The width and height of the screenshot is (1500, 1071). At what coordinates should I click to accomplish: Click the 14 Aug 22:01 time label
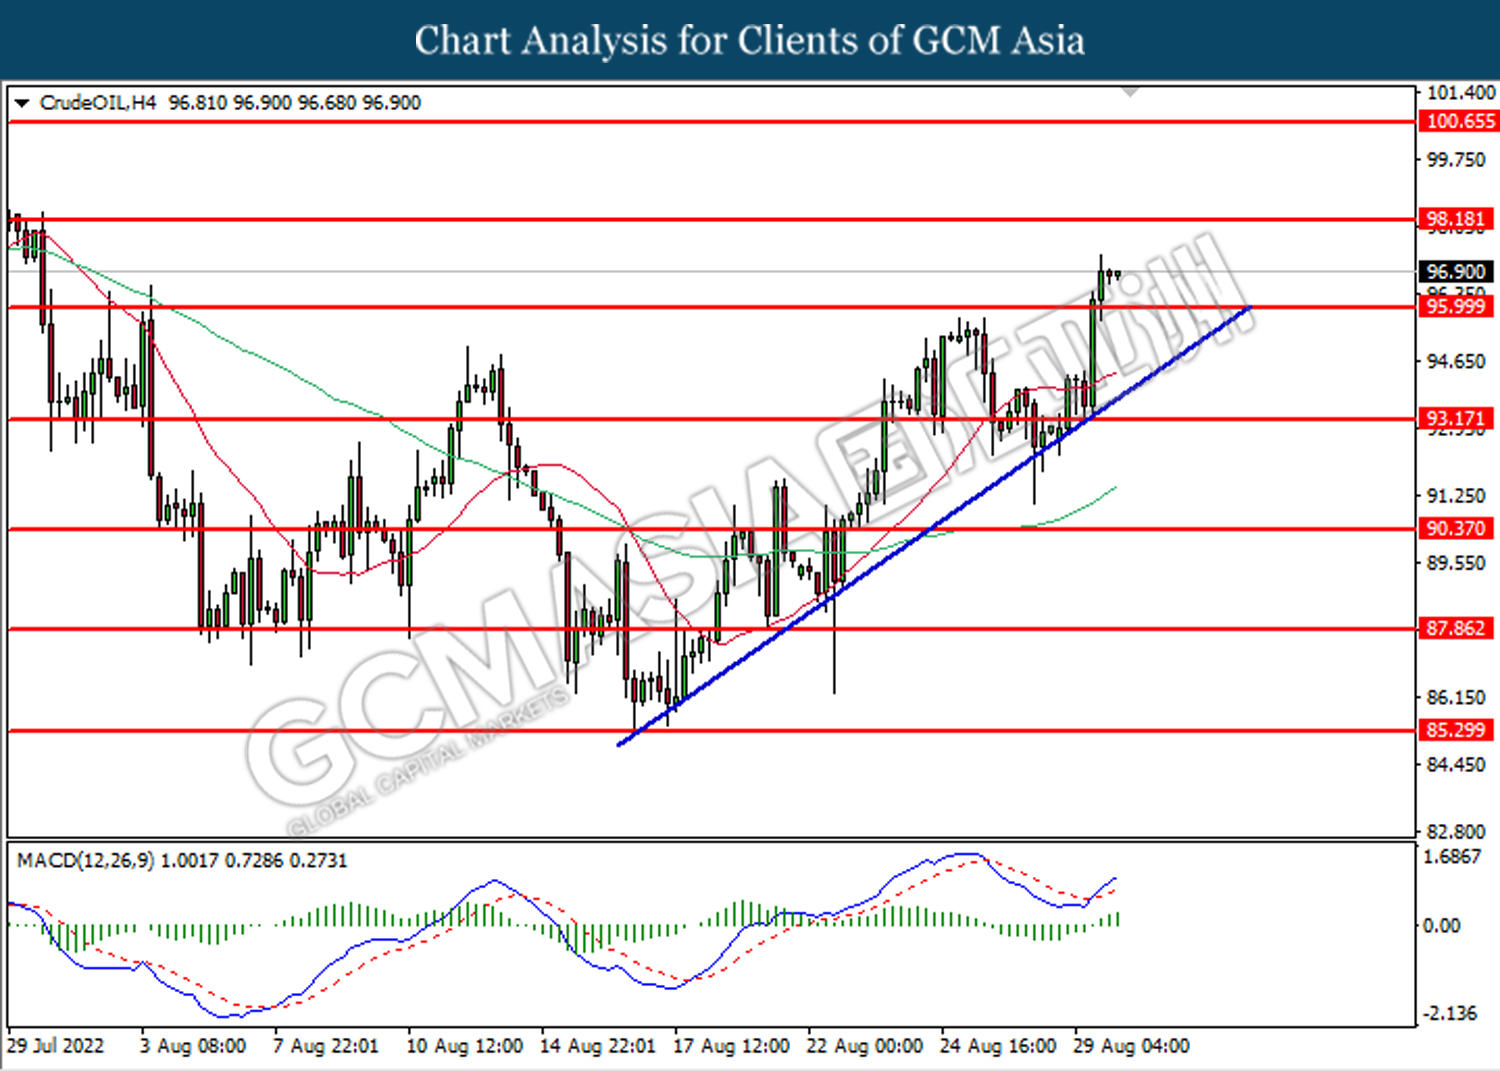coord(598,1046)
